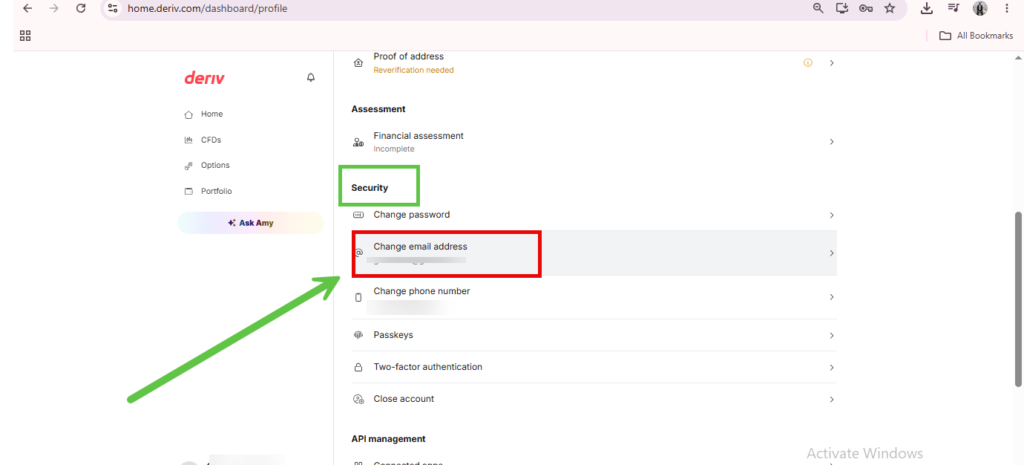Go back using browser back arrow
1024x465 pixels.
[x=27, y=8]
